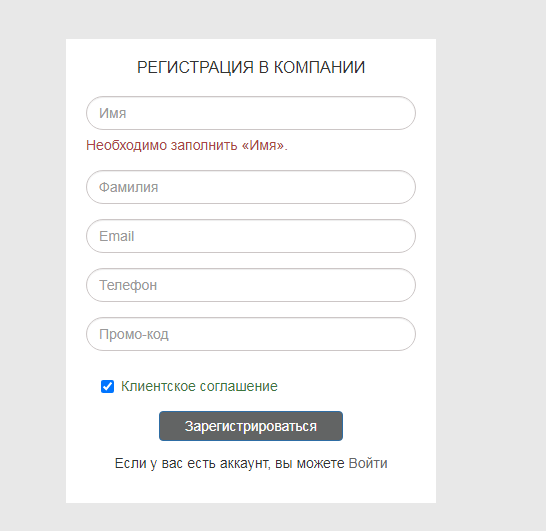This screenshot has width=546, height=531.
Task: Click the Зарегистрироваться button
Action: (251, 426)
